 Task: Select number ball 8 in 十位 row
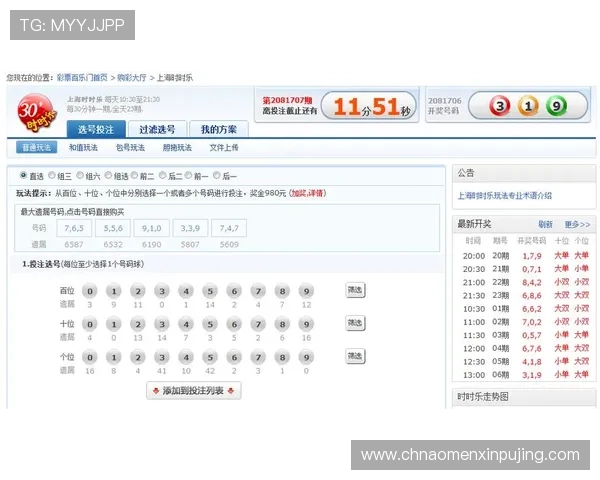pyautogui.click(x=282, y=324)
